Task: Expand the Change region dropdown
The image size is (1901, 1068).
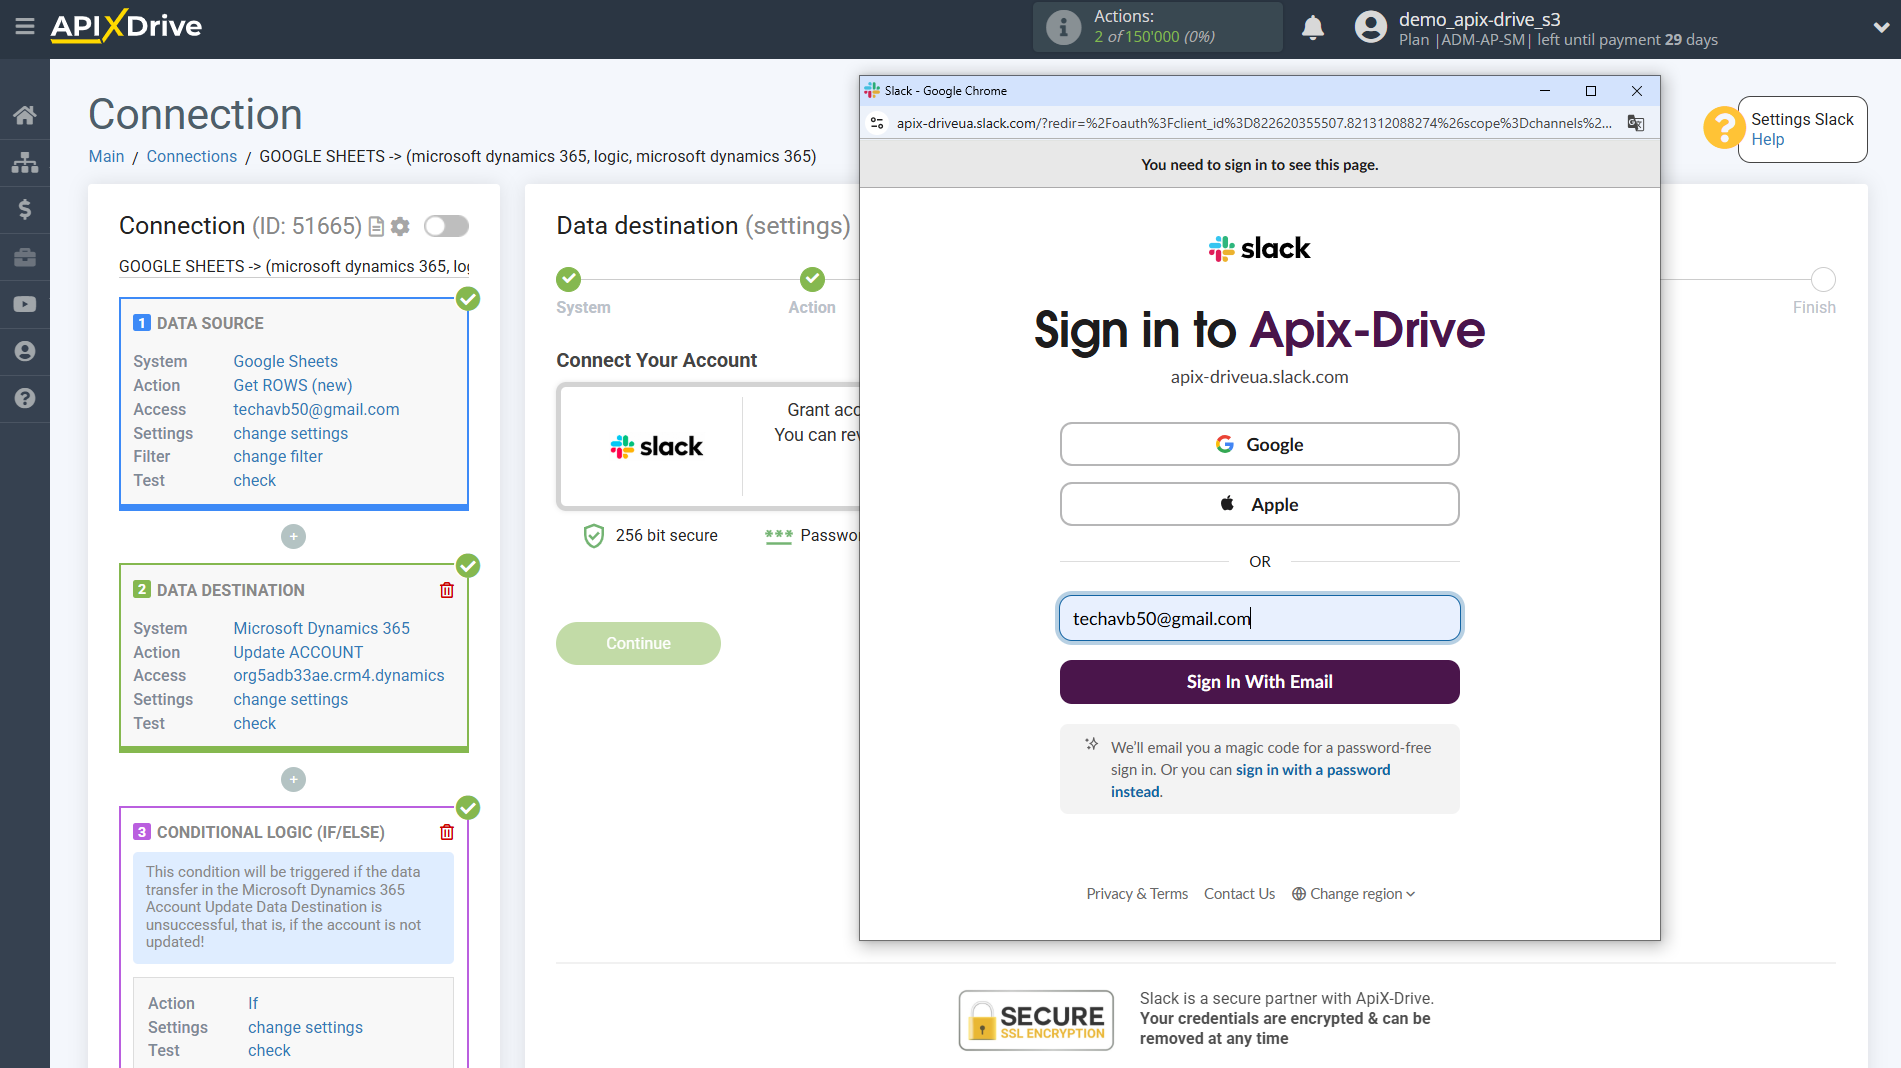Action: (1353, 894)
